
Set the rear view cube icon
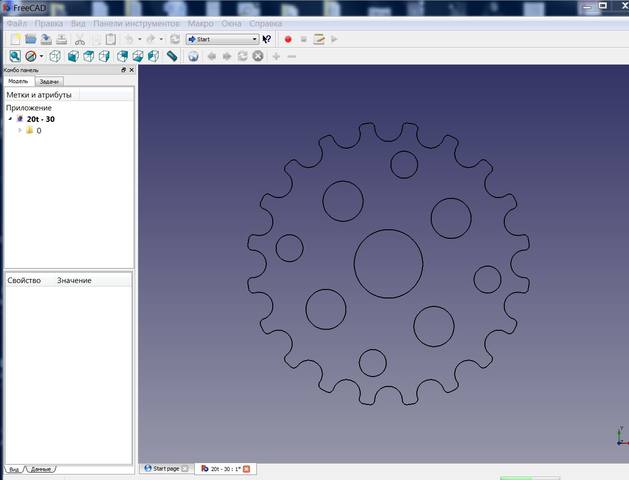click(x=122, y=56)
